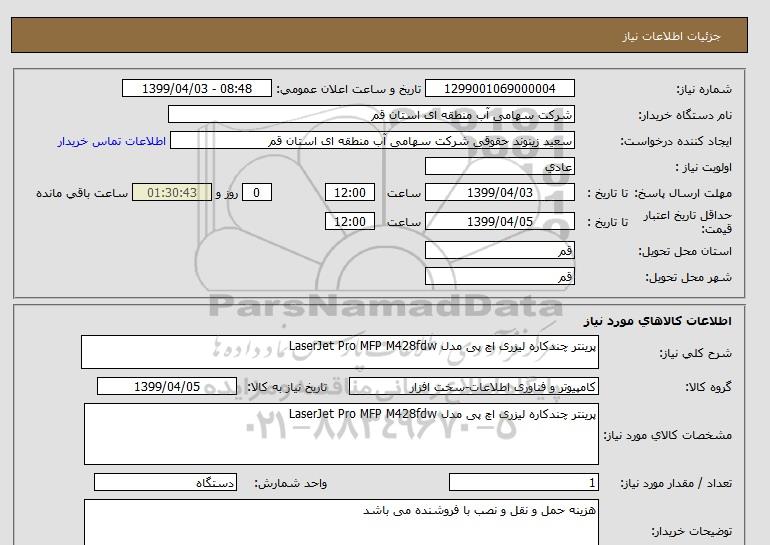Click the response deadline time 12:00 field

click(x=350, y=192)
